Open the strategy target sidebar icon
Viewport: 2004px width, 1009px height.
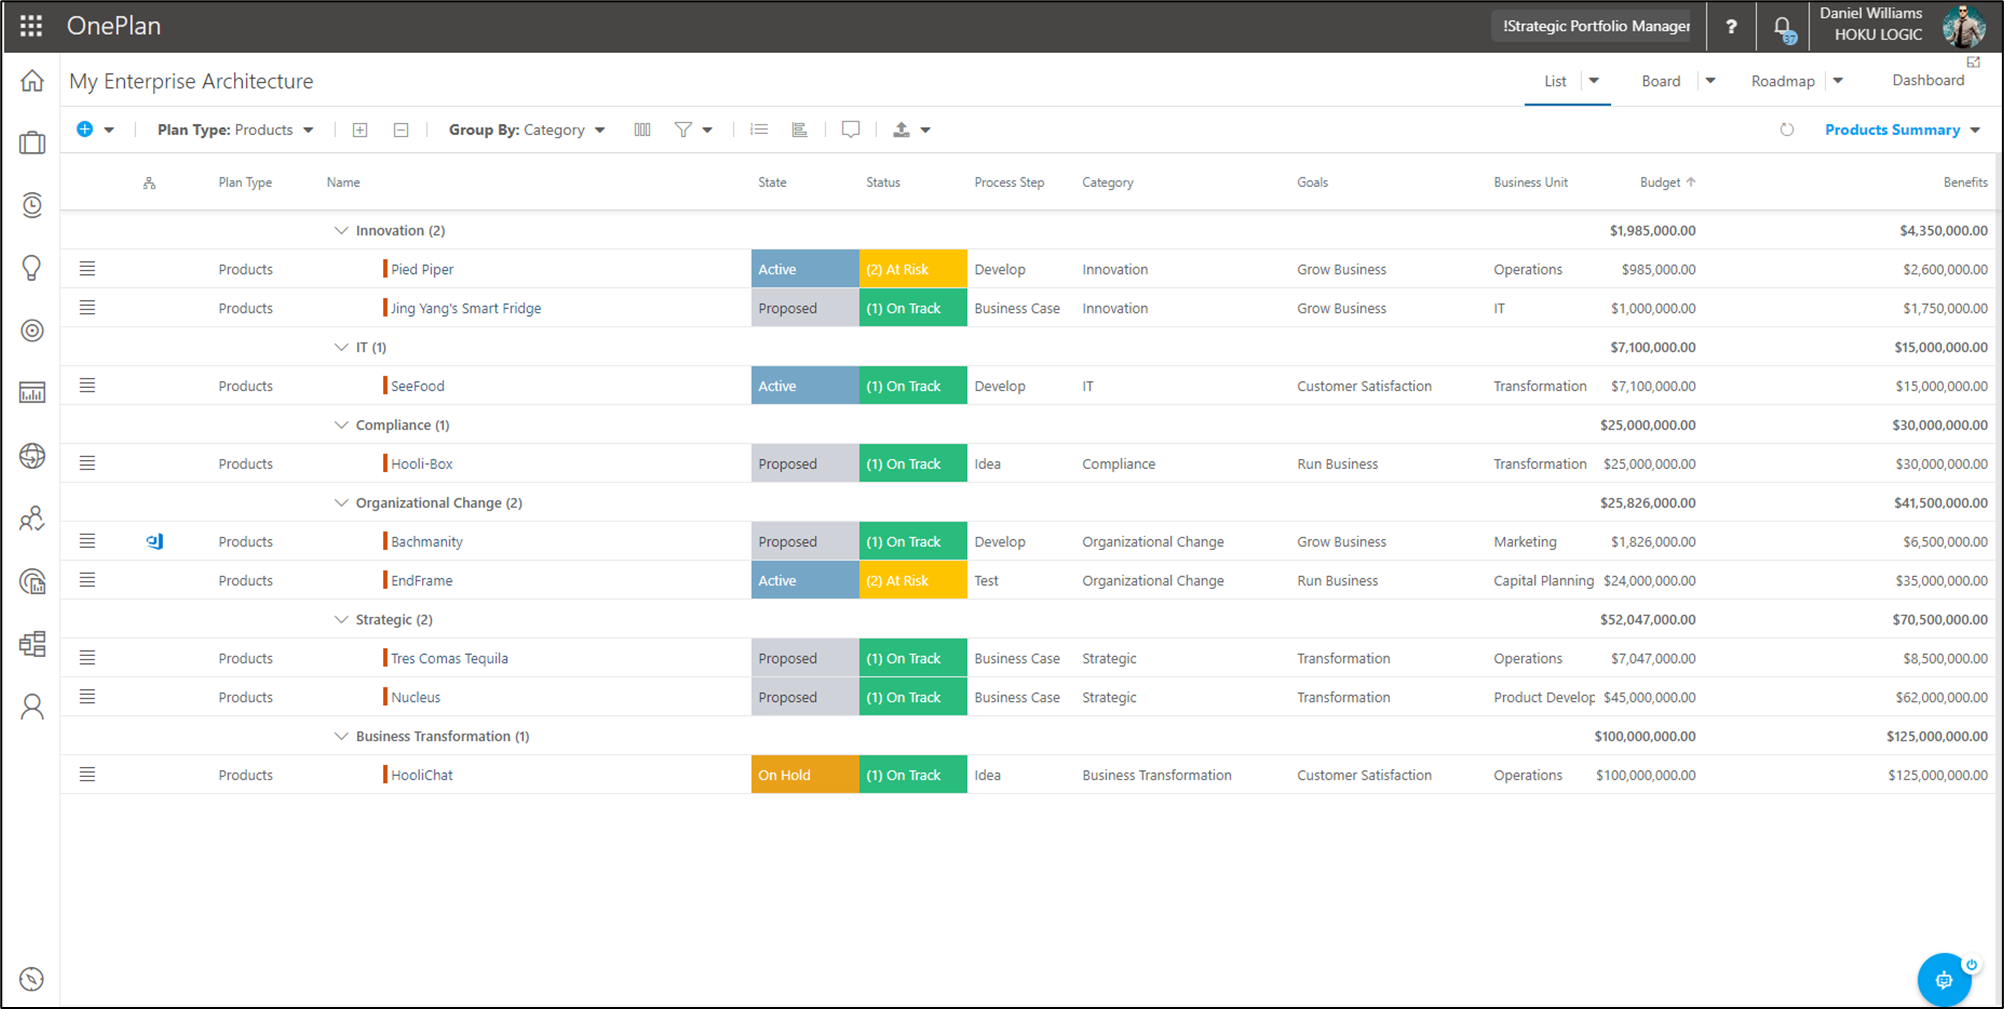32,330
